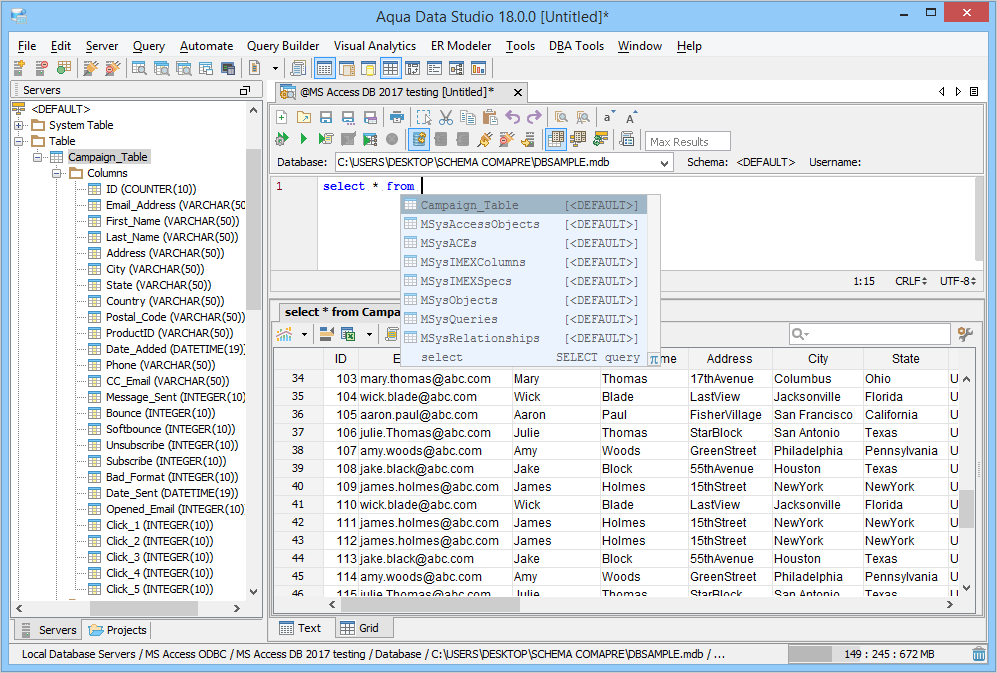997x673 pixels.
Task: Click the scissors Cut icon
Action: (446, 117)
